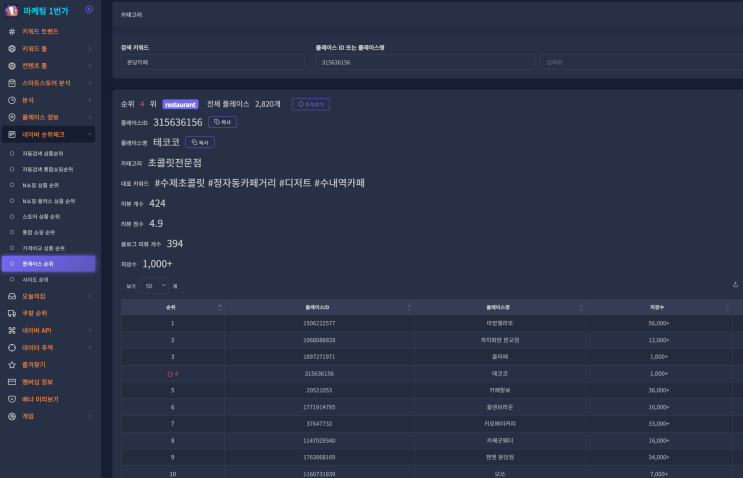Viewport: 743px width, 478px height.
Task: Expand the 컨텐츠 툴 chevron
Action: 90,65
